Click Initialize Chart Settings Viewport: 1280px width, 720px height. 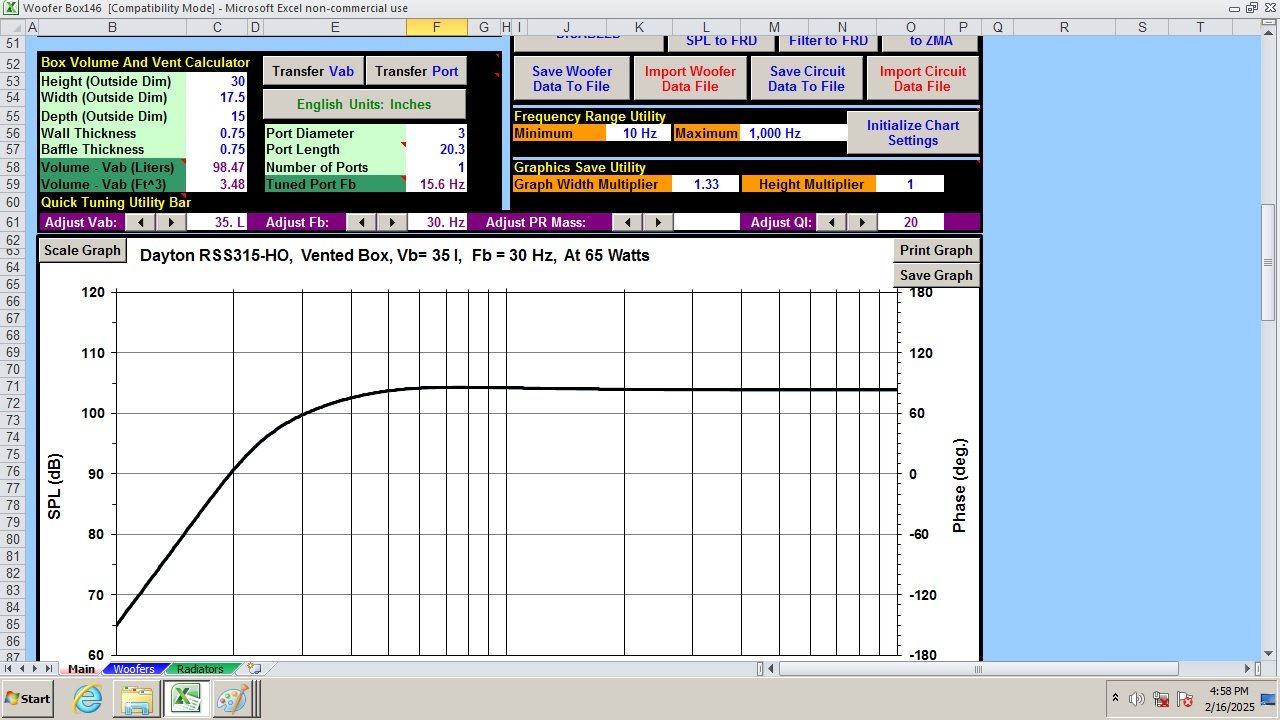(913, 133)
